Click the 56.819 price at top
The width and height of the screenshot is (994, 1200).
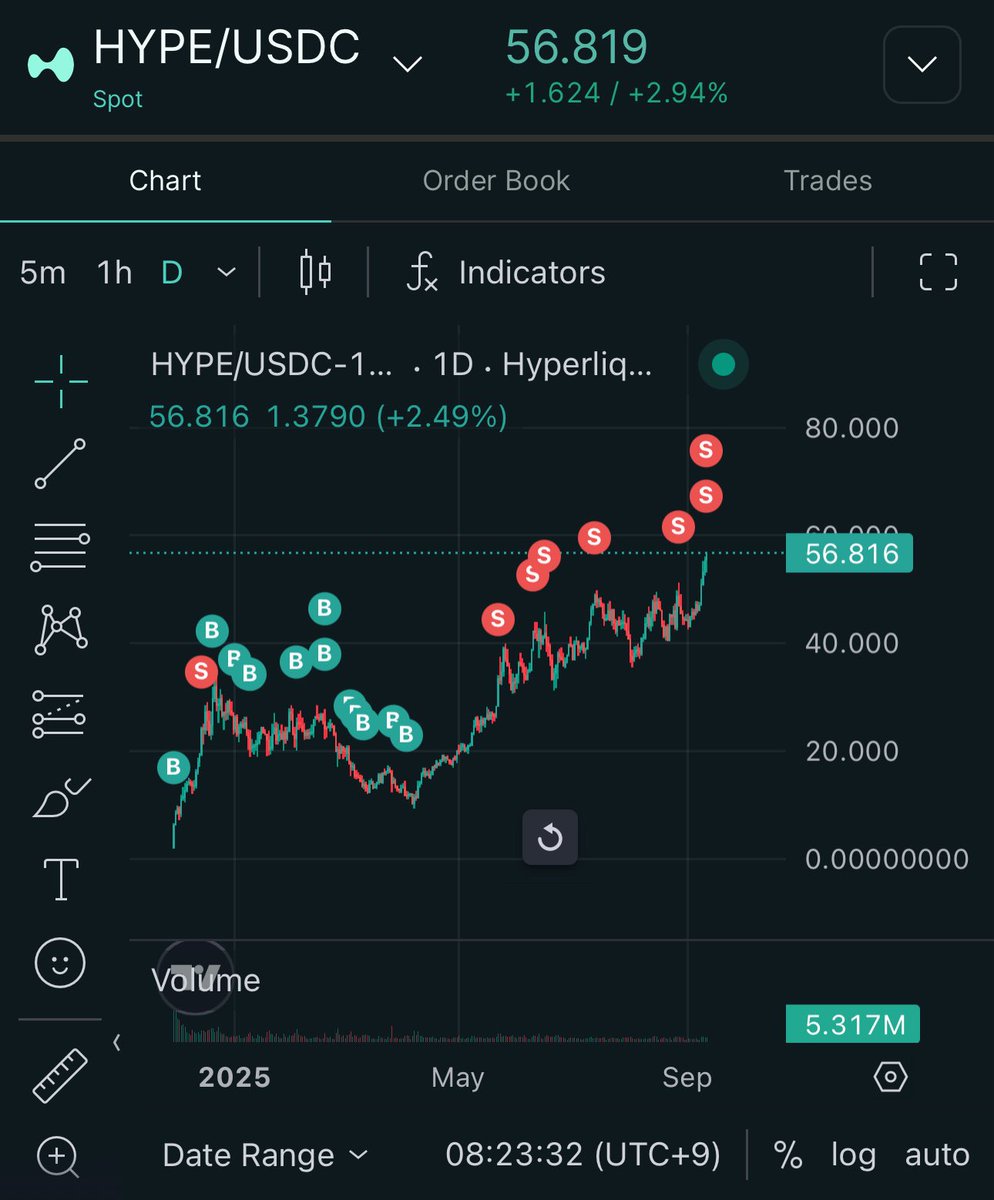tap(576, 47)
